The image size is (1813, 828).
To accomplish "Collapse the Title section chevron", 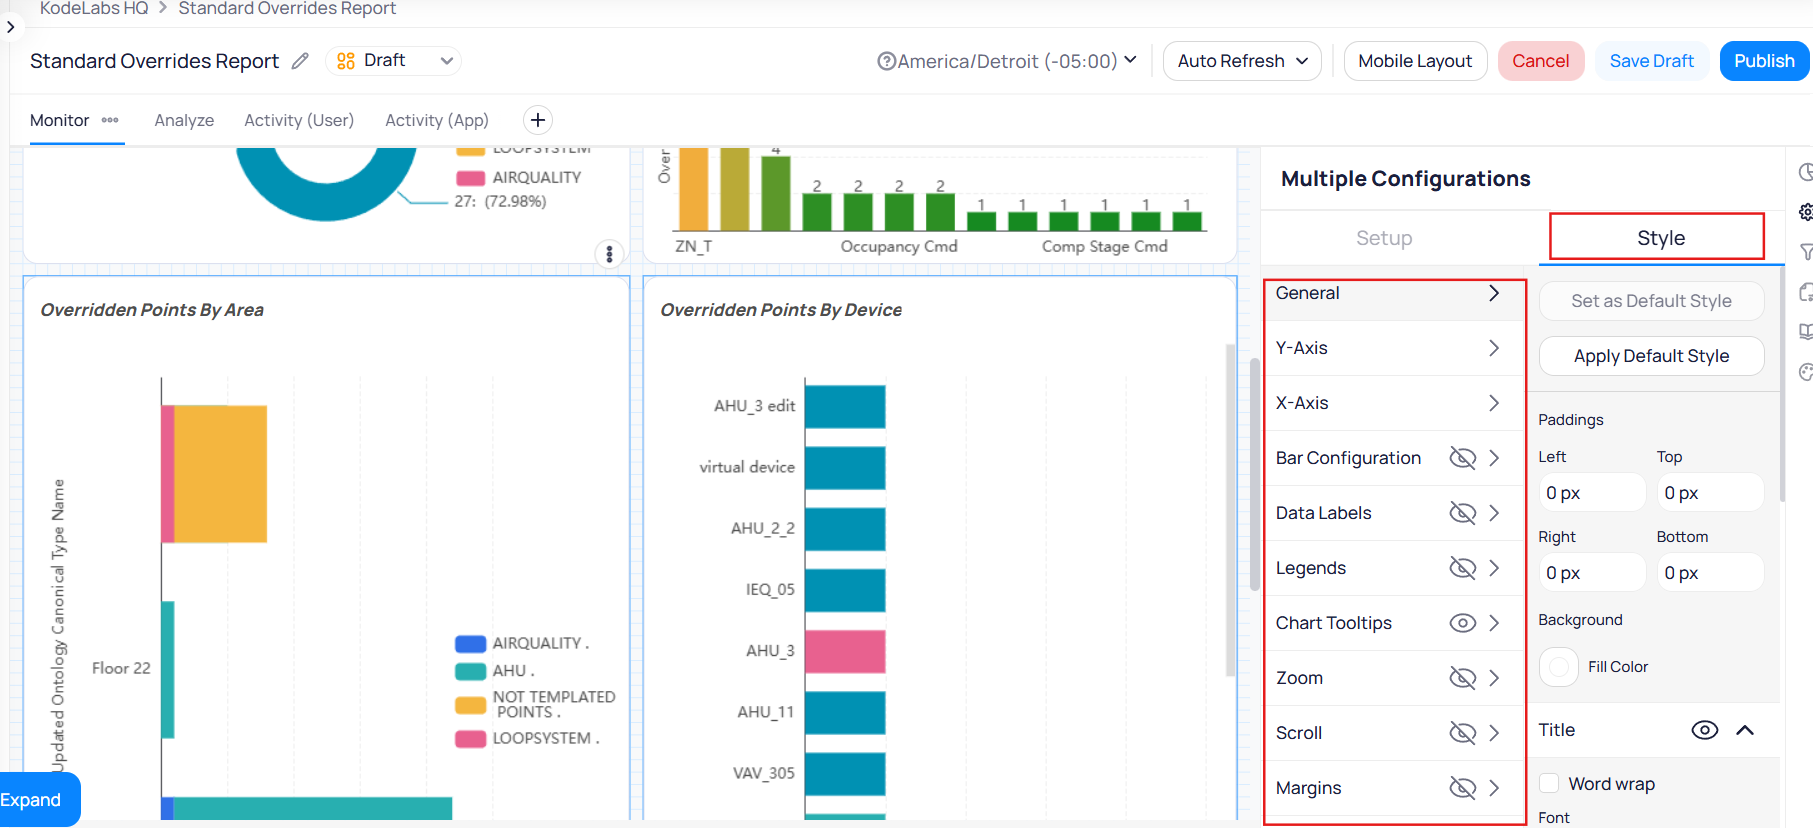I will coord(1745,730).
